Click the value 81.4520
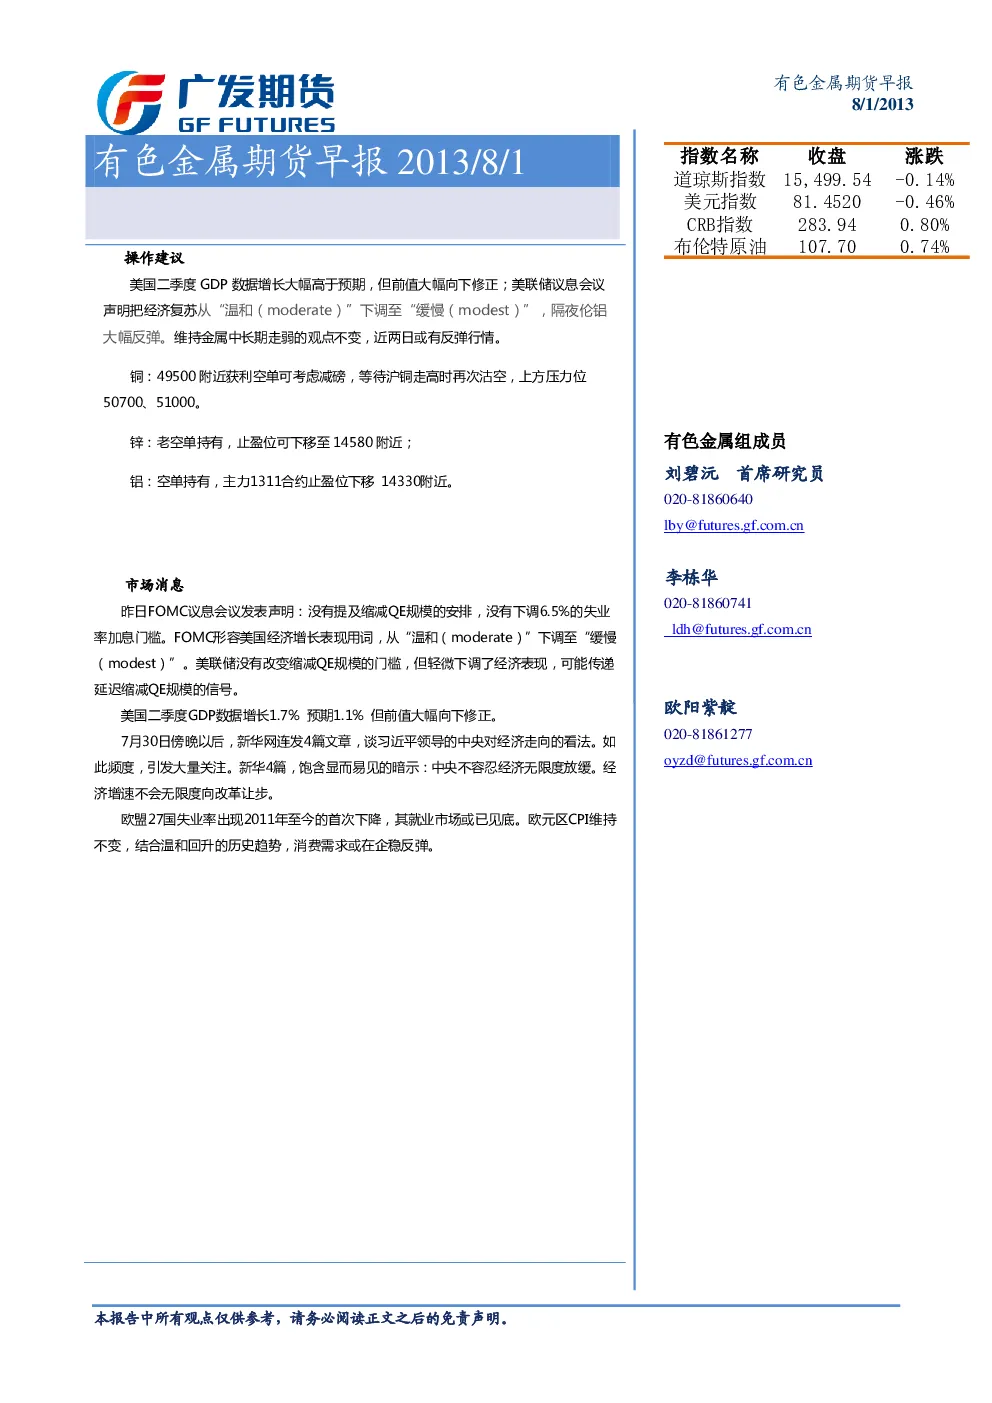The image size is (992, 1403). 827,202
